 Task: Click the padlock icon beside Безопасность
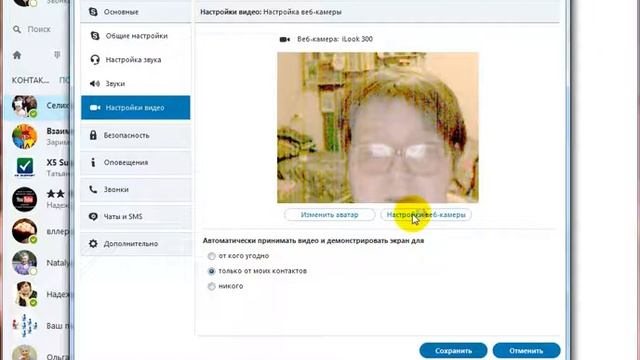tap(93, 135)
